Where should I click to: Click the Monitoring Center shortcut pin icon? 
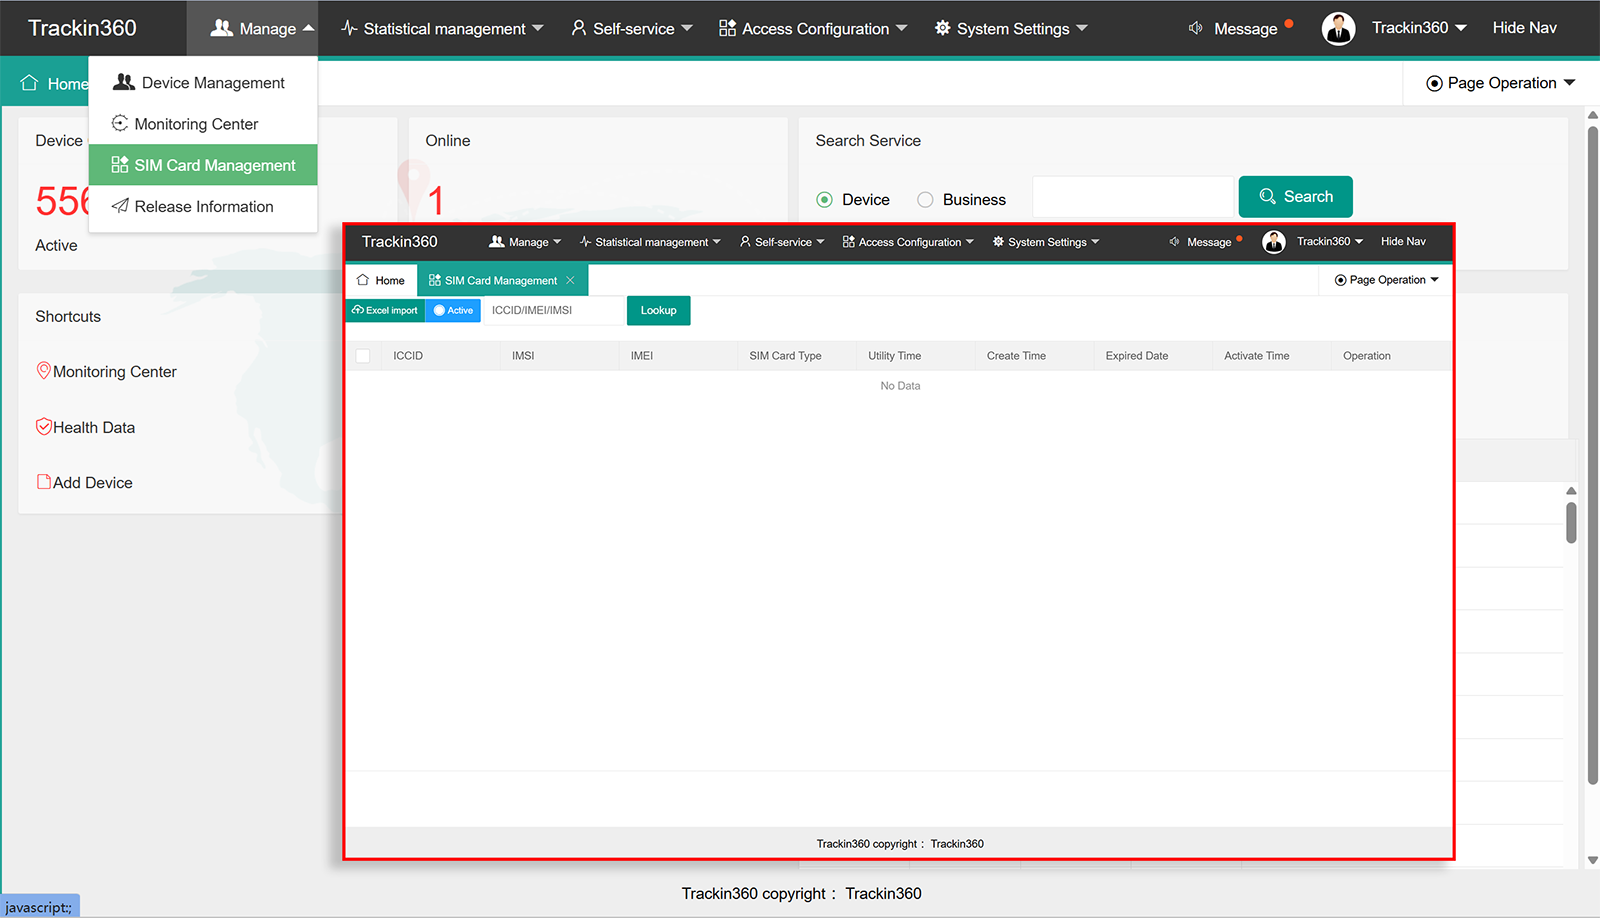pyautogui.click(x=44, y=371)
